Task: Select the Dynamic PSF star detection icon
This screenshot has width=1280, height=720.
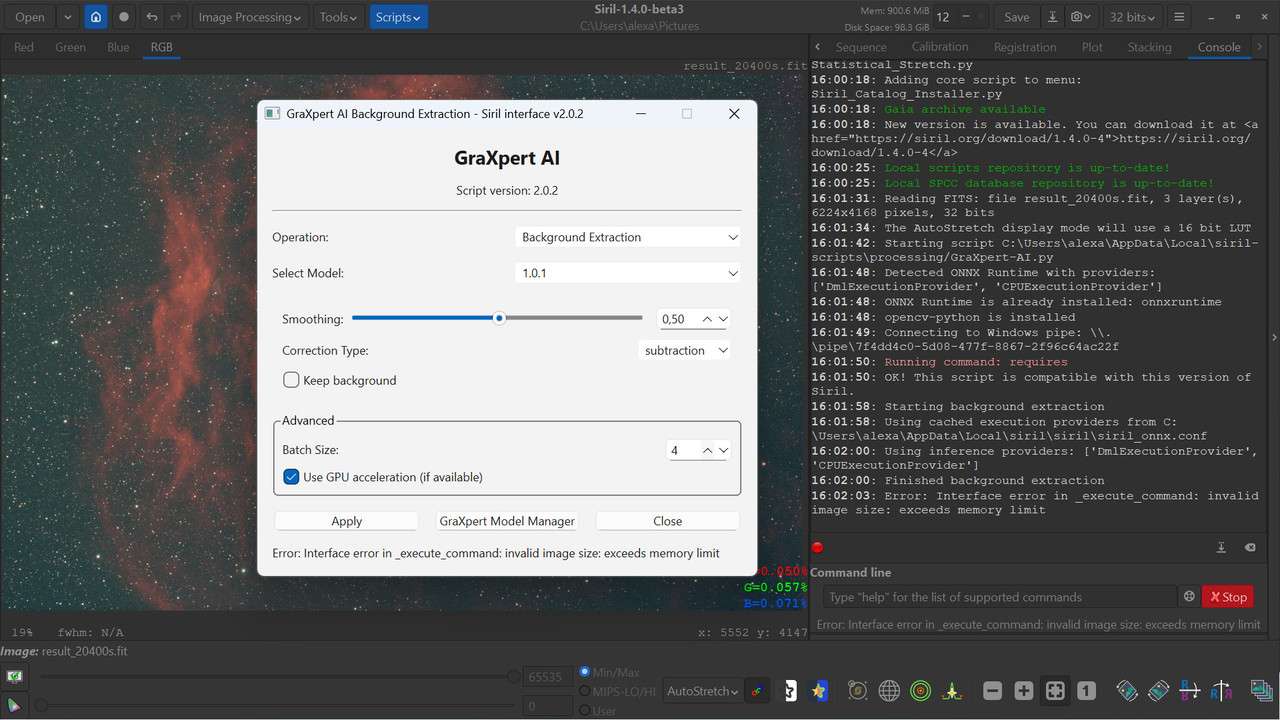Action: pos(951,690)
